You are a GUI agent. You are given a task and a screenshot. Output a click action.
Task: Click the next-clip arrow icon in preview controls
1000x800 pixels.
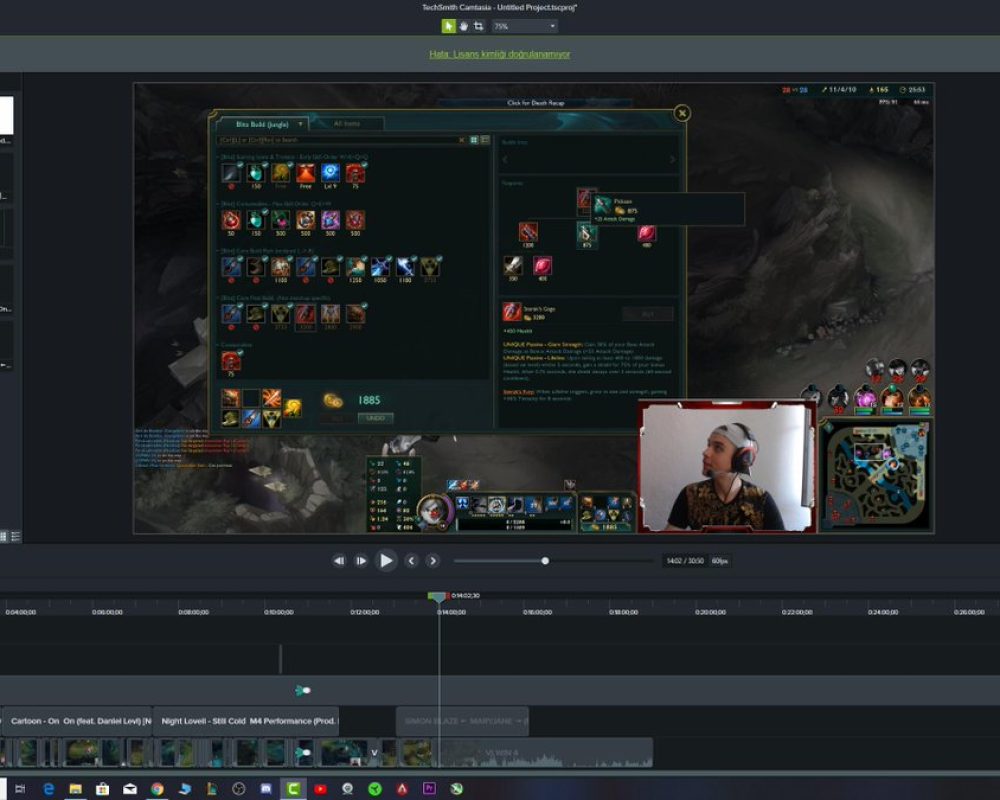(x=432, y=560)
